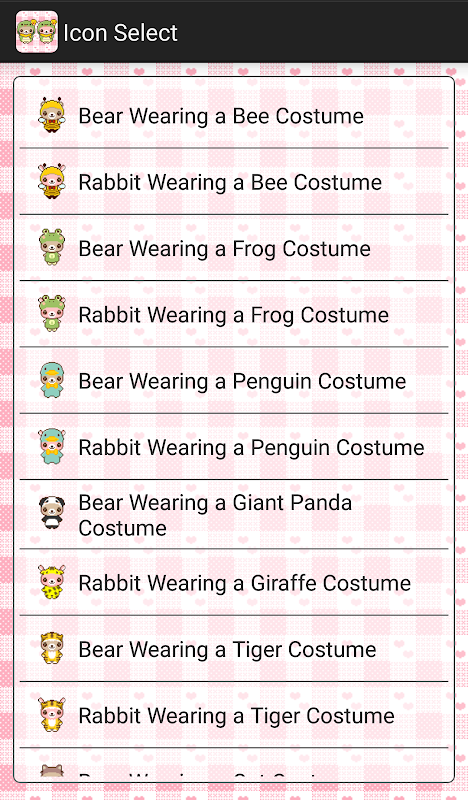Tap the bear in frog costume icon
Image resolution: width=468 pixels, height=800 pixels.
point(52,248)
